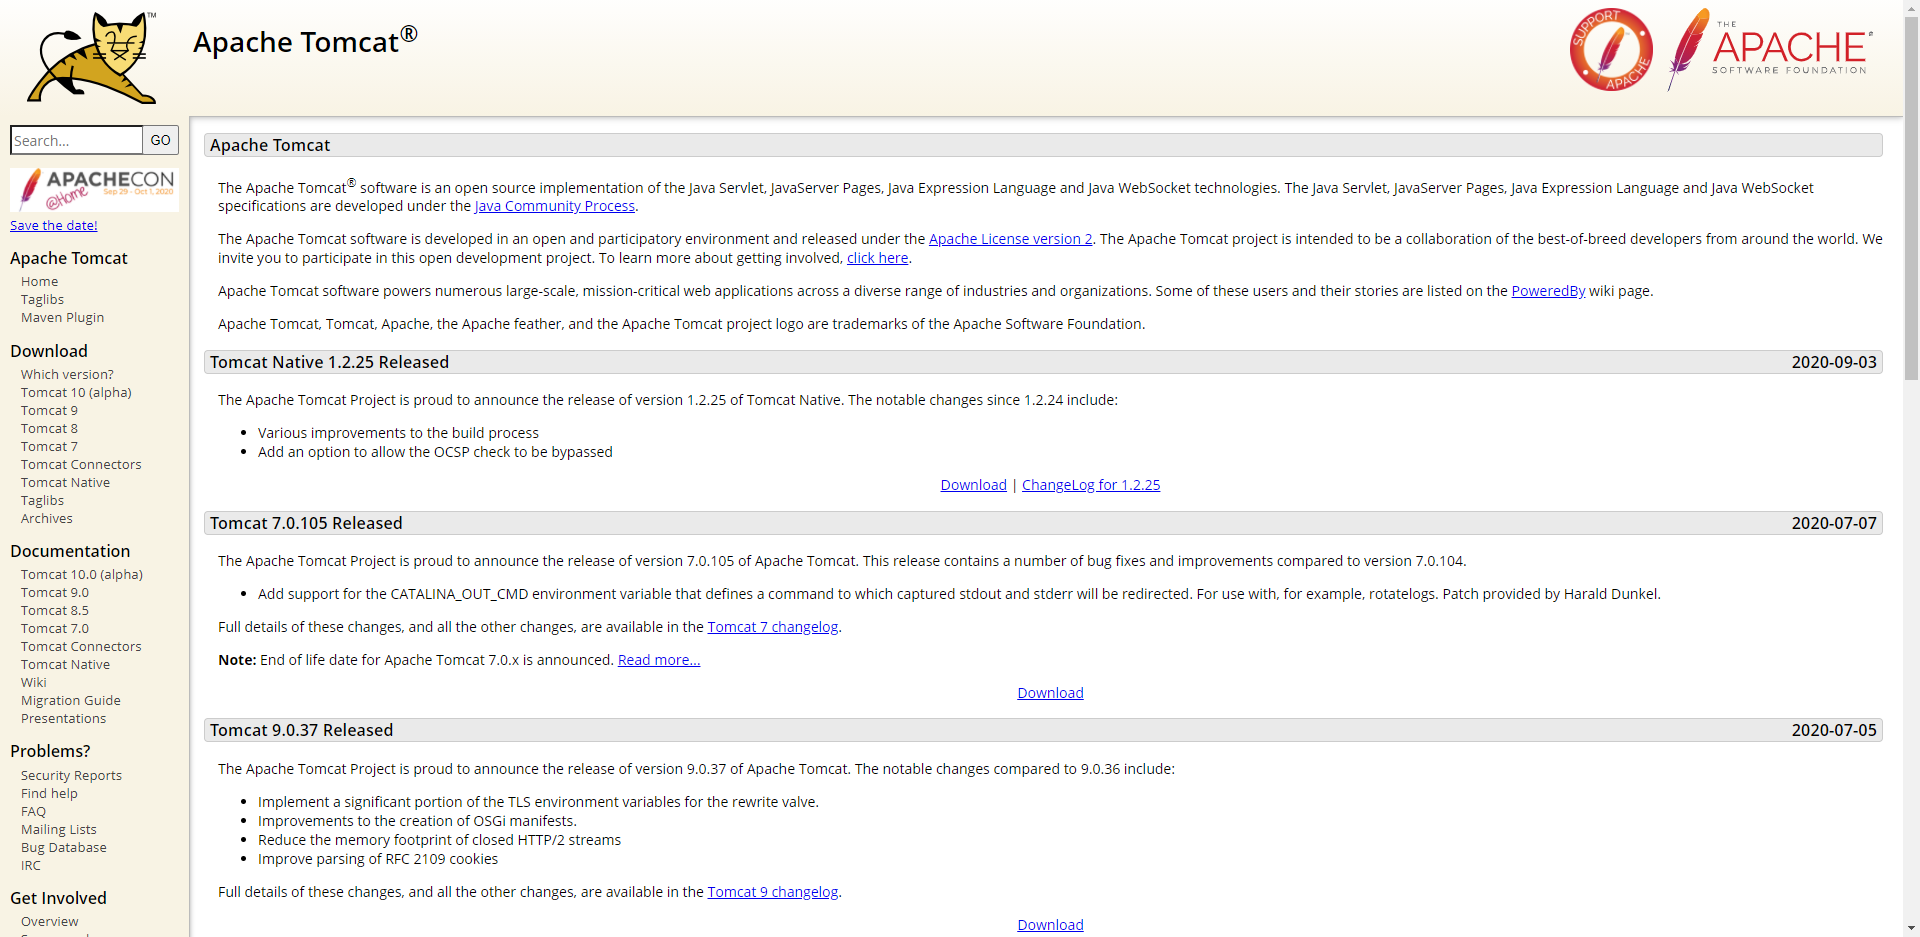This screenshot has width=1920, height=937.
Task: Open Security Reports link
Action: [x=71, y=776]
